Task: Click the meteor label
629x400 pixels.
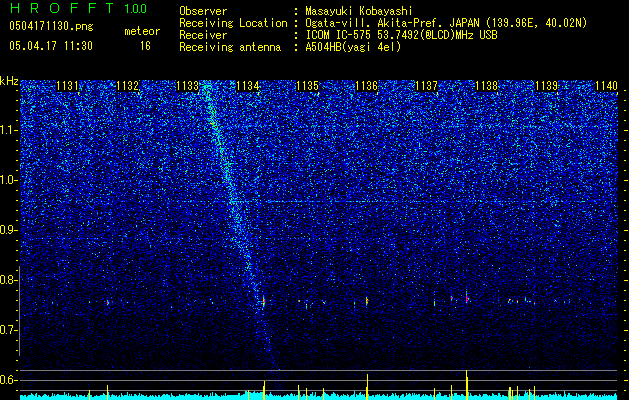Action: 142,31
